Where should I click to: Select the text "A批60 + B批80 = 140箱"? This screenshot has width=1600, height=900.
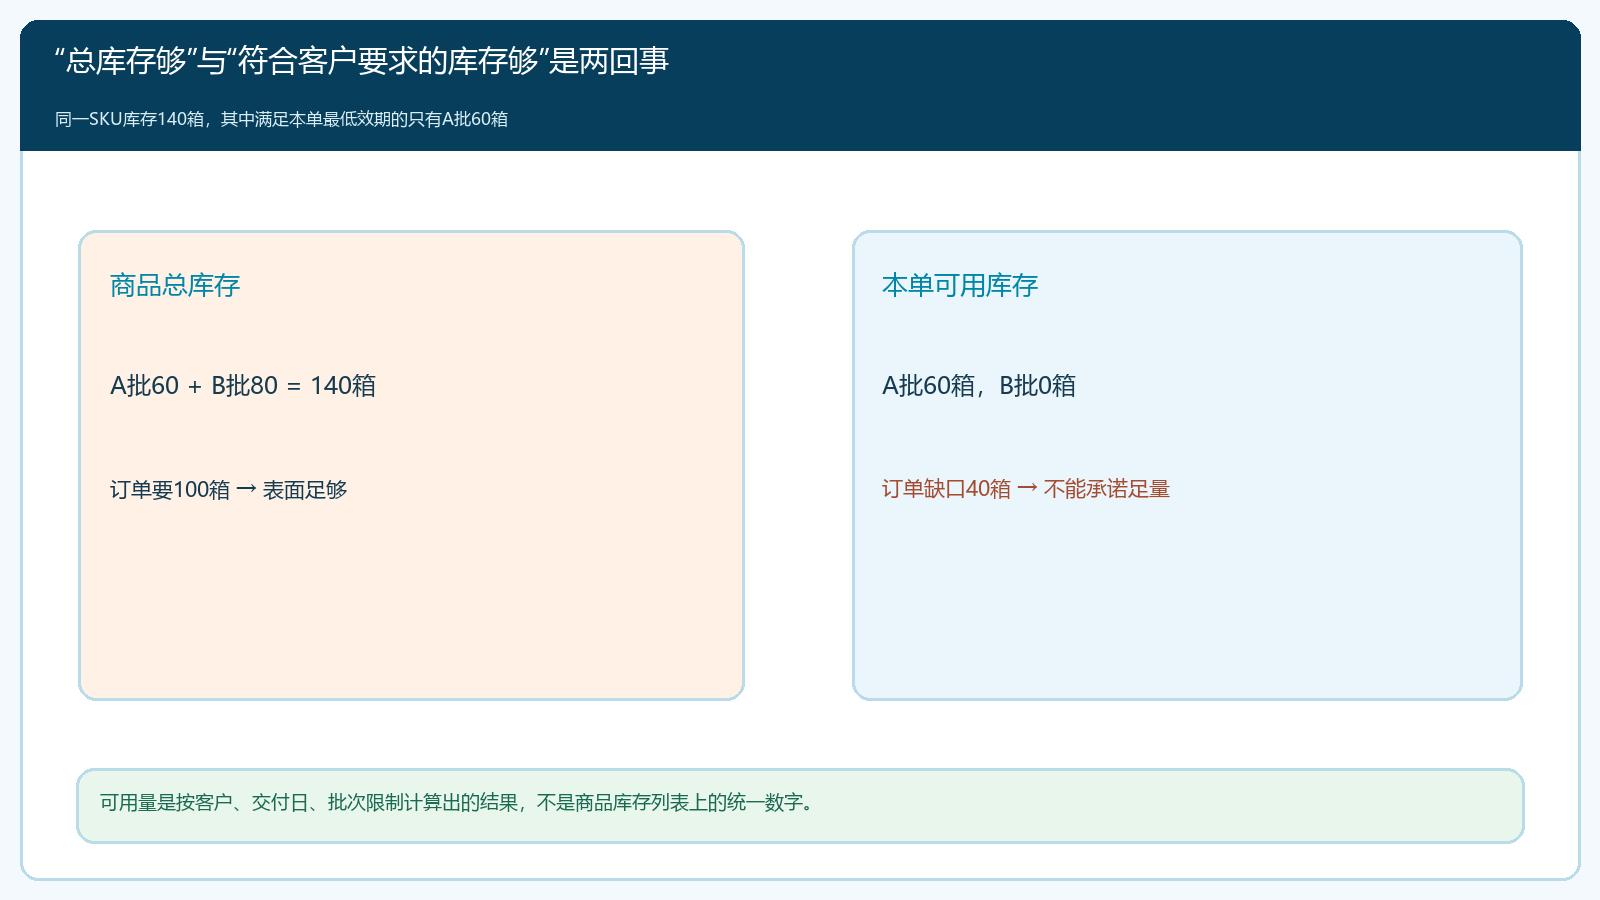[x=243, y=385]
